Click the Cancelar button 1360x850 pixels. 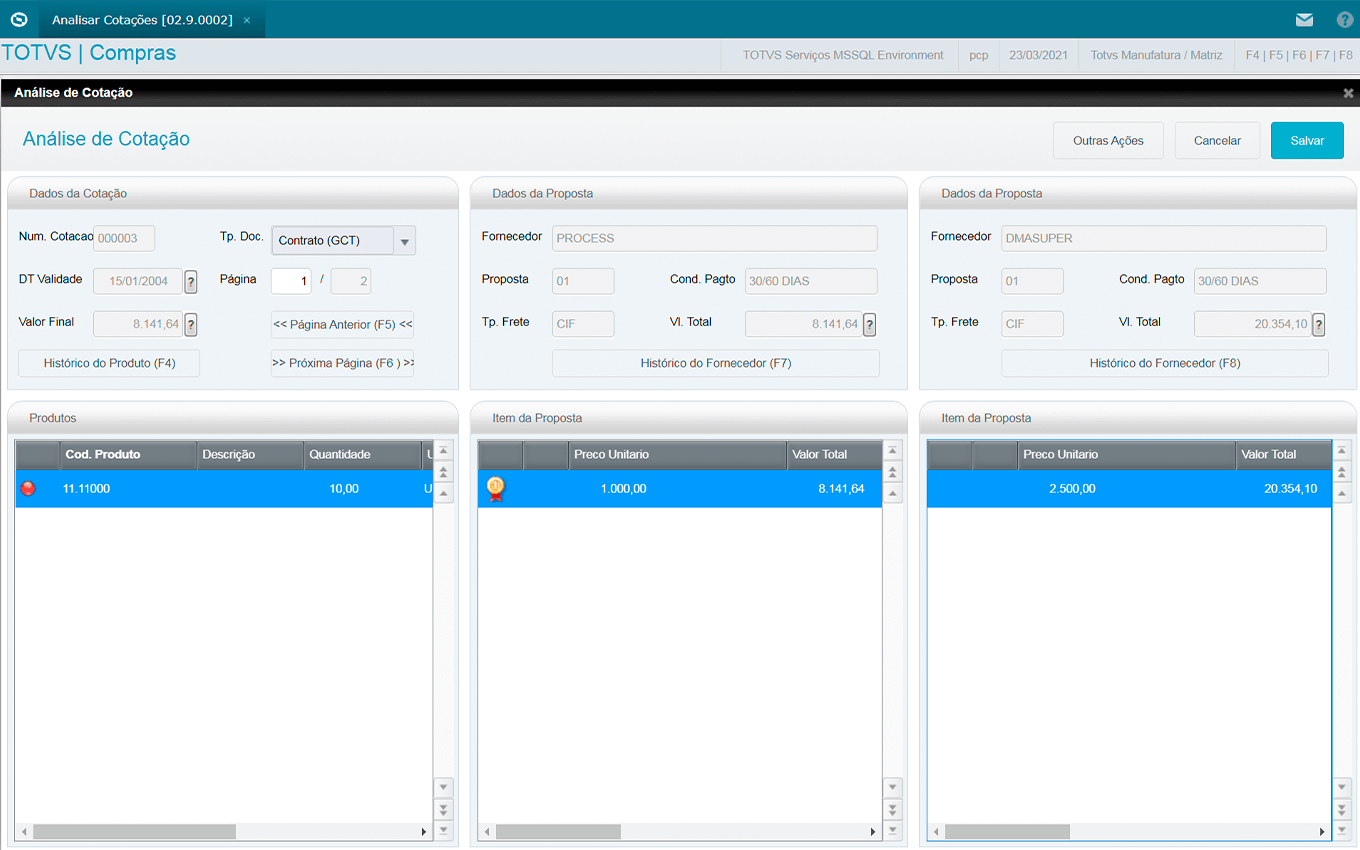tap(1217, 141)
